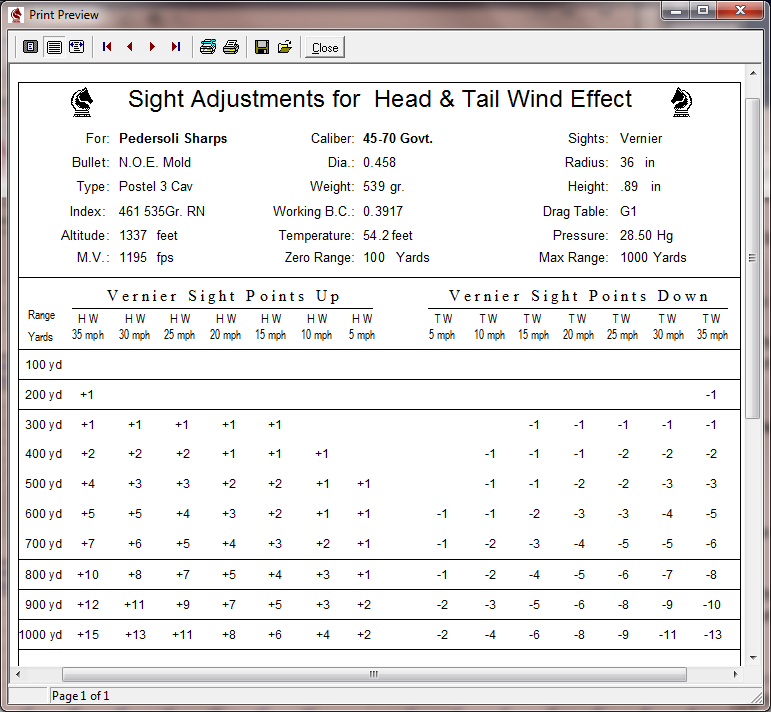The width and height of the screenshot is (771, 712).
Task: Click the '100 yd' row label
Action: (44, 365)
